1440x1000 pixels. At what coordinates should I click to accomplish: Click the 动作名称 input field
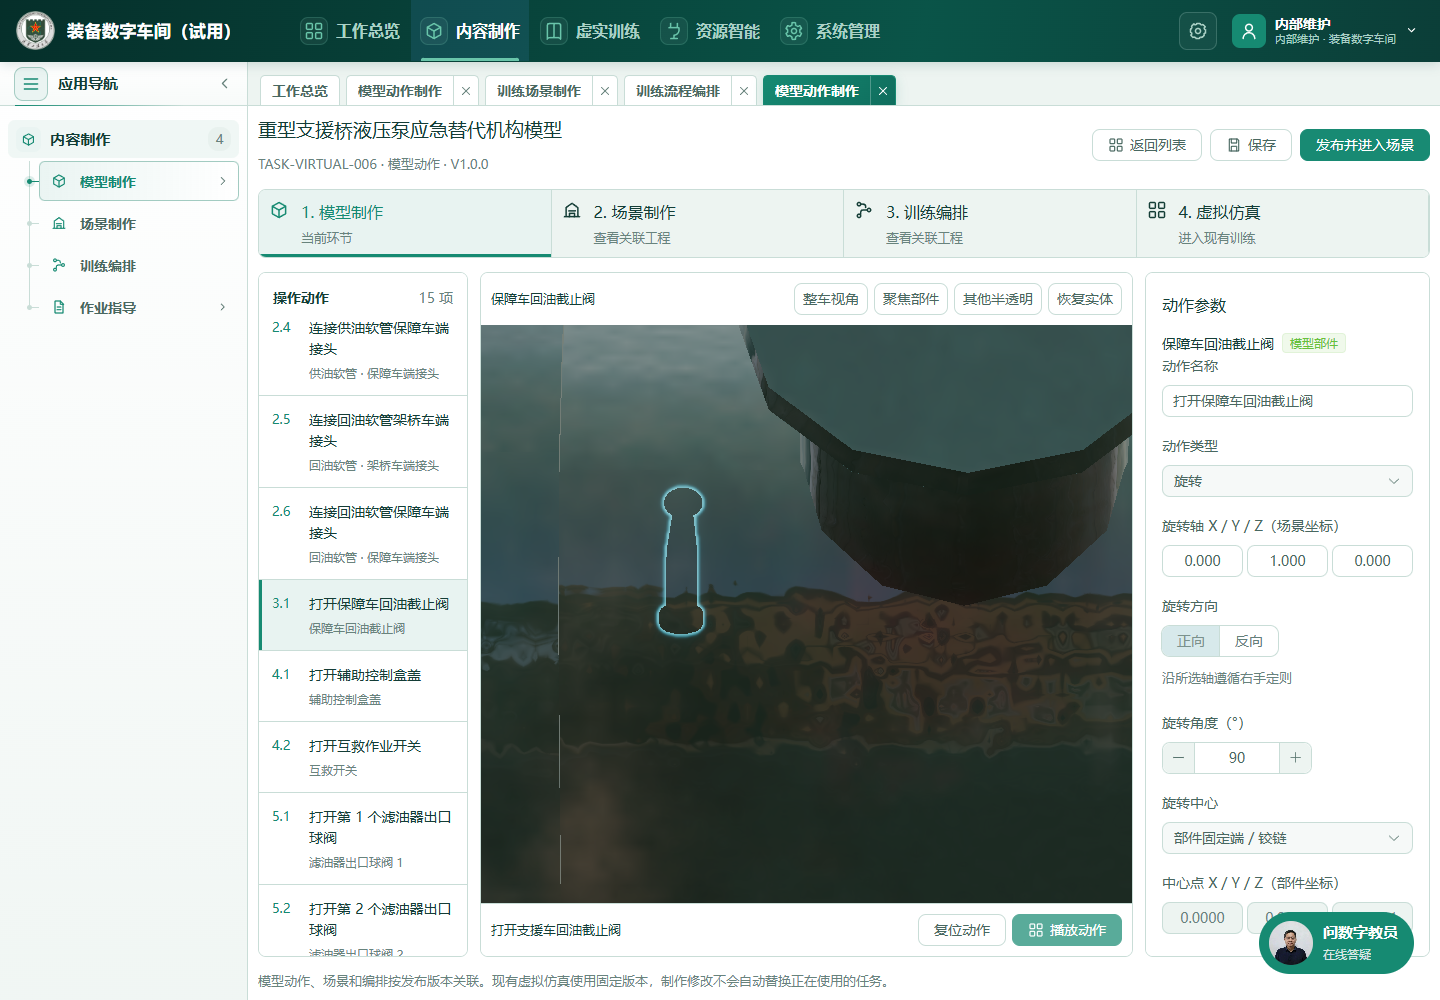pyautogui.click(x=1287, y=401)
